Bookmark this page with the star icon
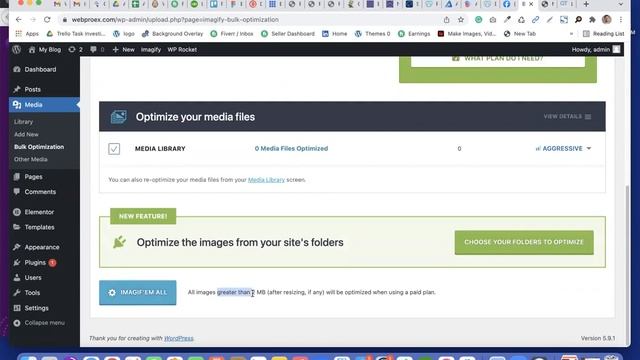 [461, 20]
